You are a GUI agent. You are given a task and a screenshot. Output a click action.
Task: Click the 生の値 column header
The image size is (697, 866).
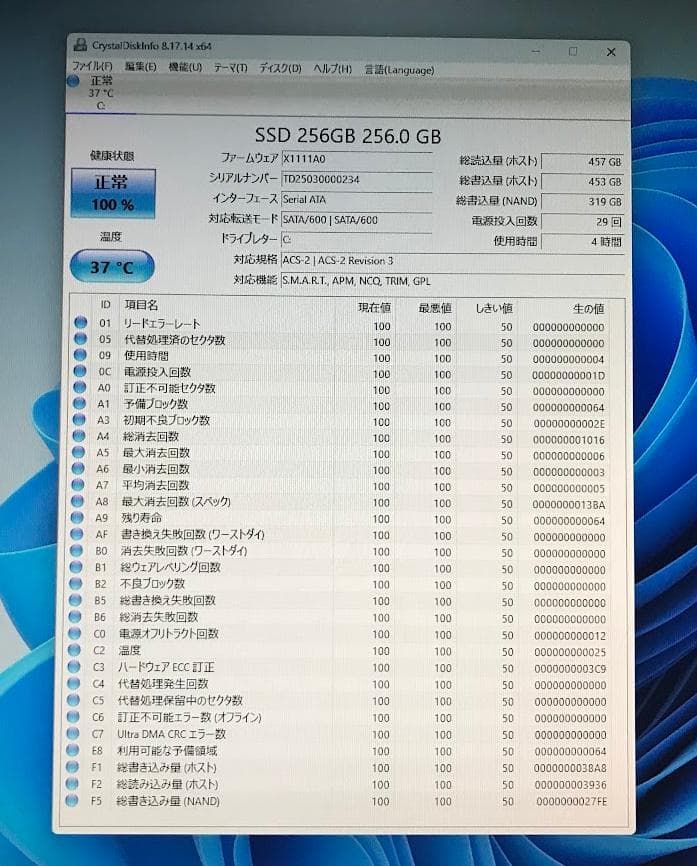point(588,309)
